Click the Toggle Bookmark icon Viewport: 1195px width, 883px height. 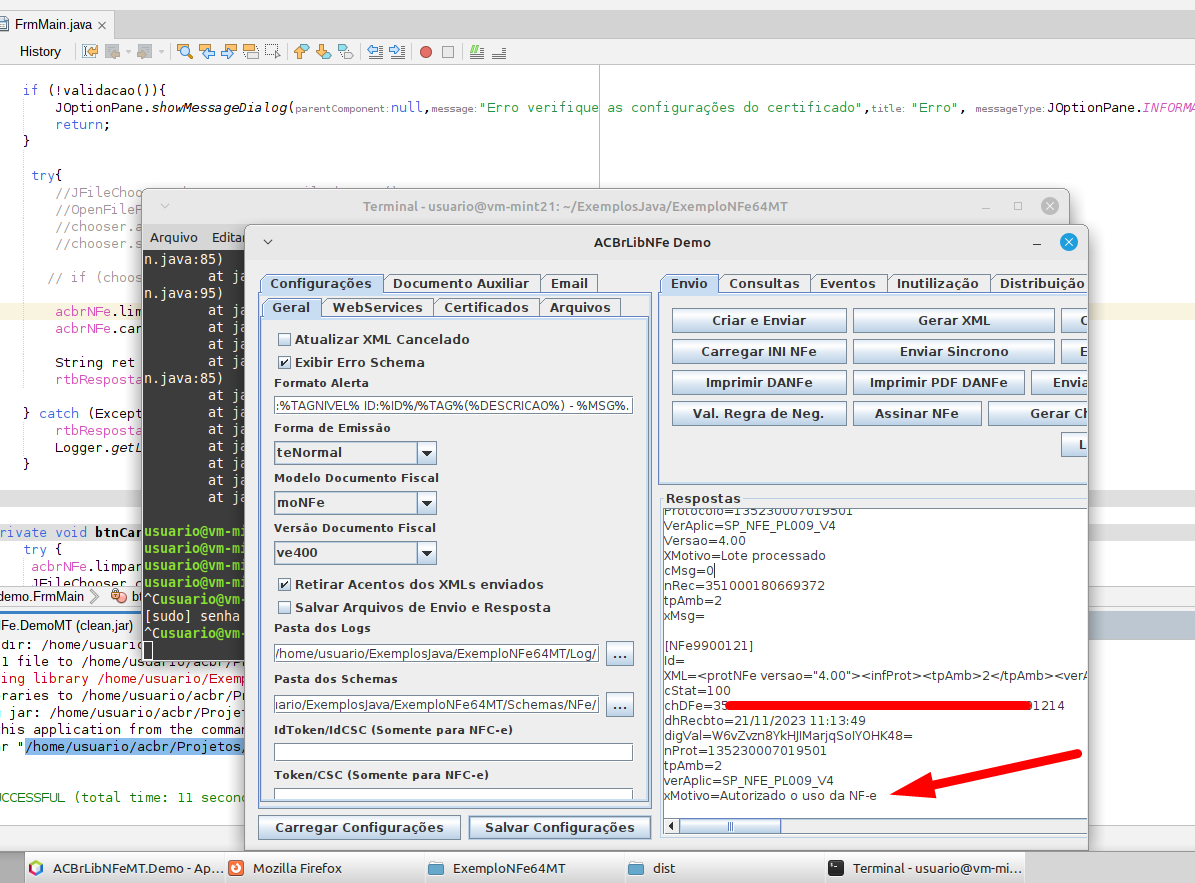(x=345, y=52)
